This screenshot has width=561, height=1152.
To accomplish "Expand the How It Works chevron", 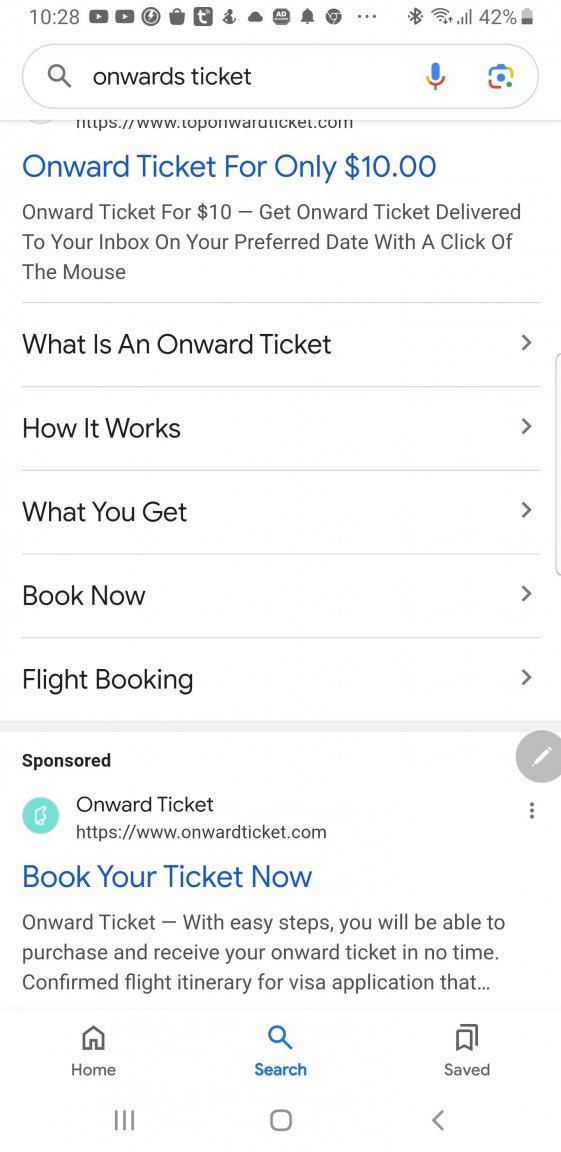I will [526, 426].
